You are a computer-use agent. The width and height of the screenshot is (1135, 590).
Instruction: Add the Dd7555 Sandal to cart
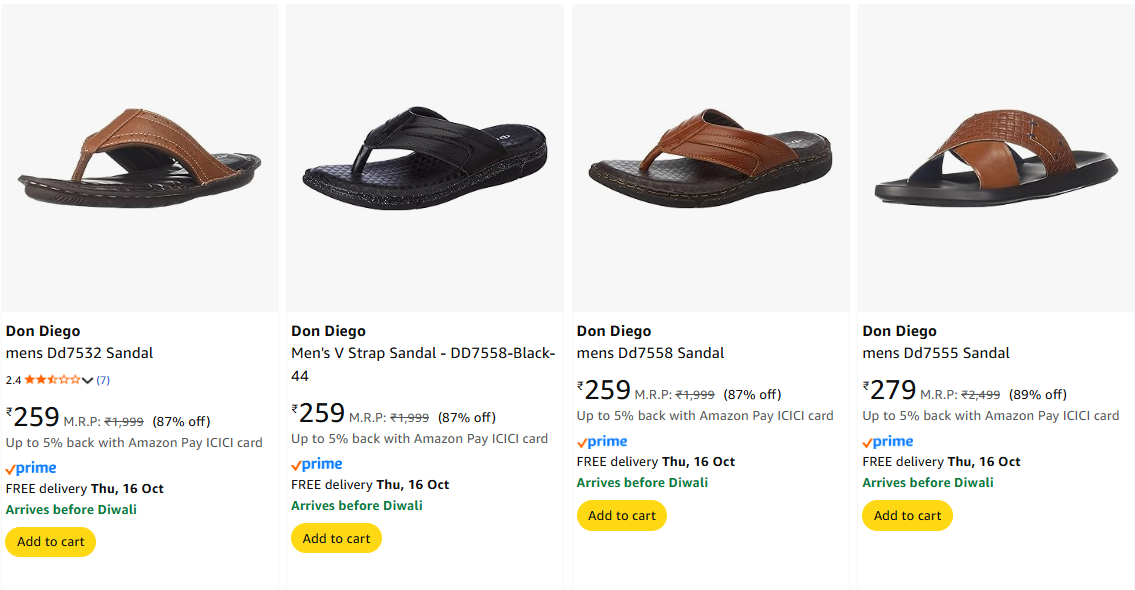[x=907, y=515]
